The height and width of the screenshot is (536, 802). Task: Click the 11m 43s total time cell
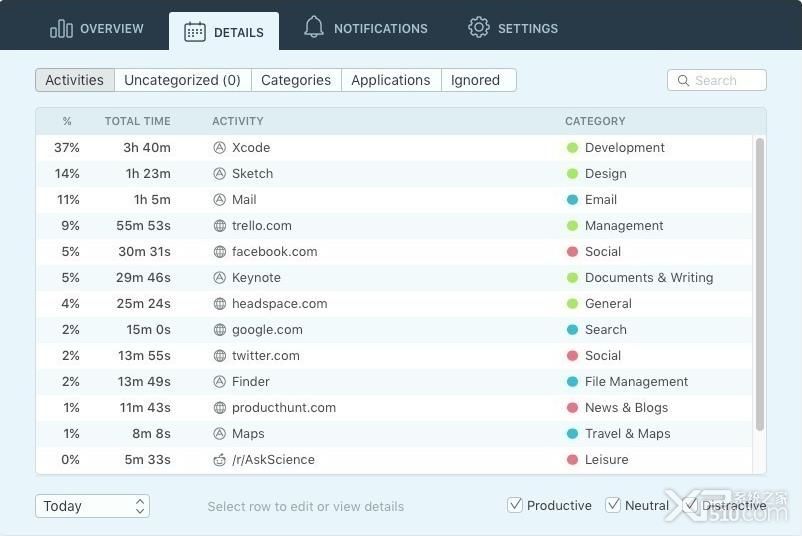pyautogui.click(x=145, y=408)
